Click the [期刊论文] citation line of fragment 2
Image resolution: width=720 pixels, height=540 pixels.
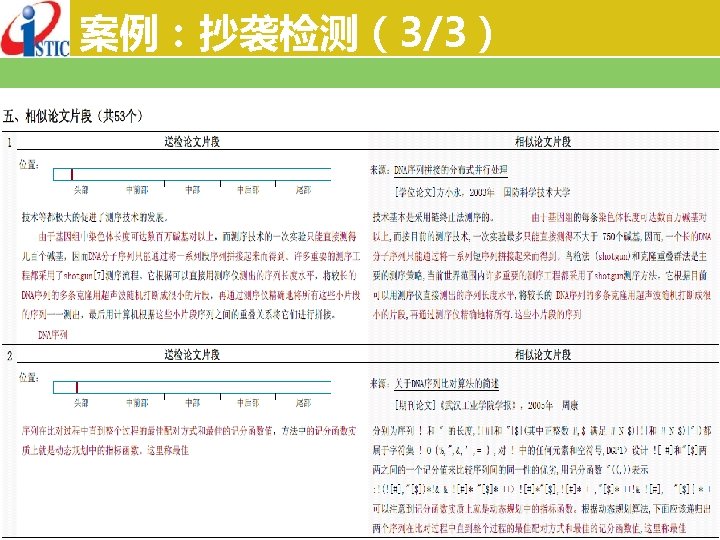click(x=486, y=405)
